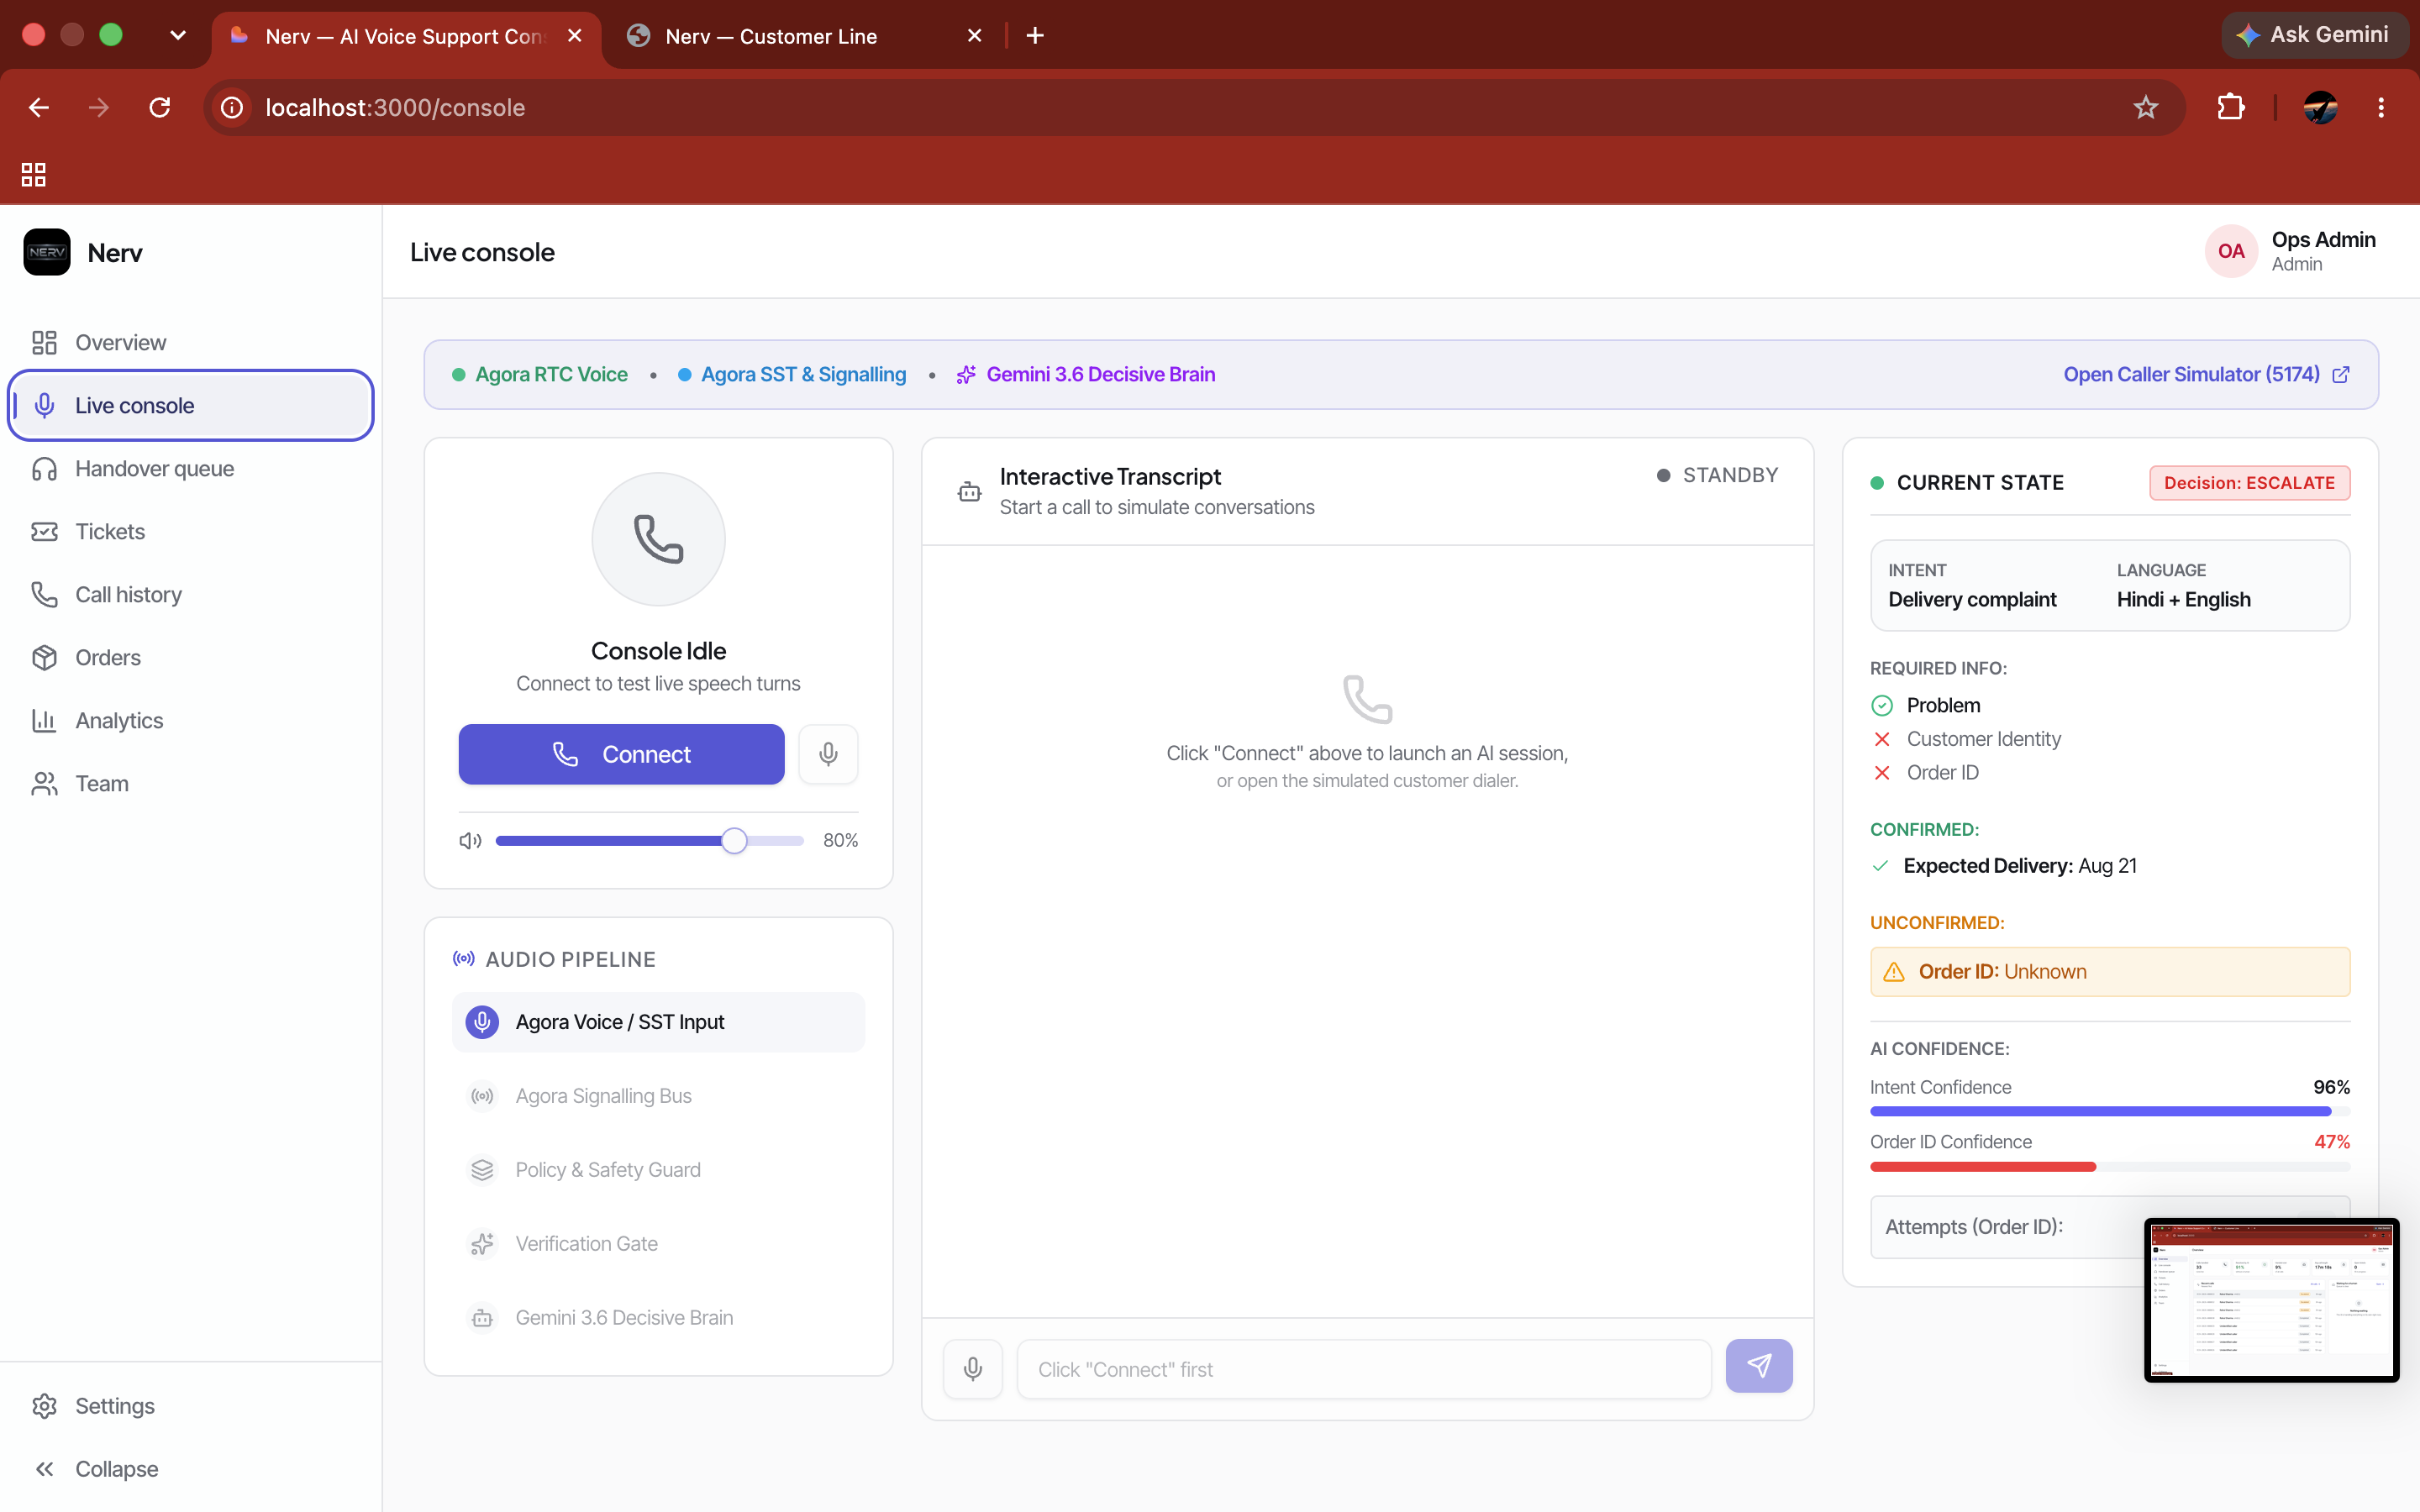Click the Audio Pipeline broadcast icon
Image resolution: width=2420 pixels, height=1512 pixels.
coord(464,959)
